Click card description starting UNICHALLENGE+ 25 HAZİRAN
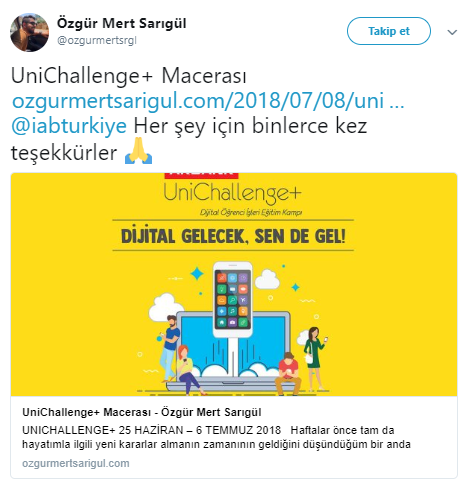This screenshot has width=467, height=483. point(216,437)
